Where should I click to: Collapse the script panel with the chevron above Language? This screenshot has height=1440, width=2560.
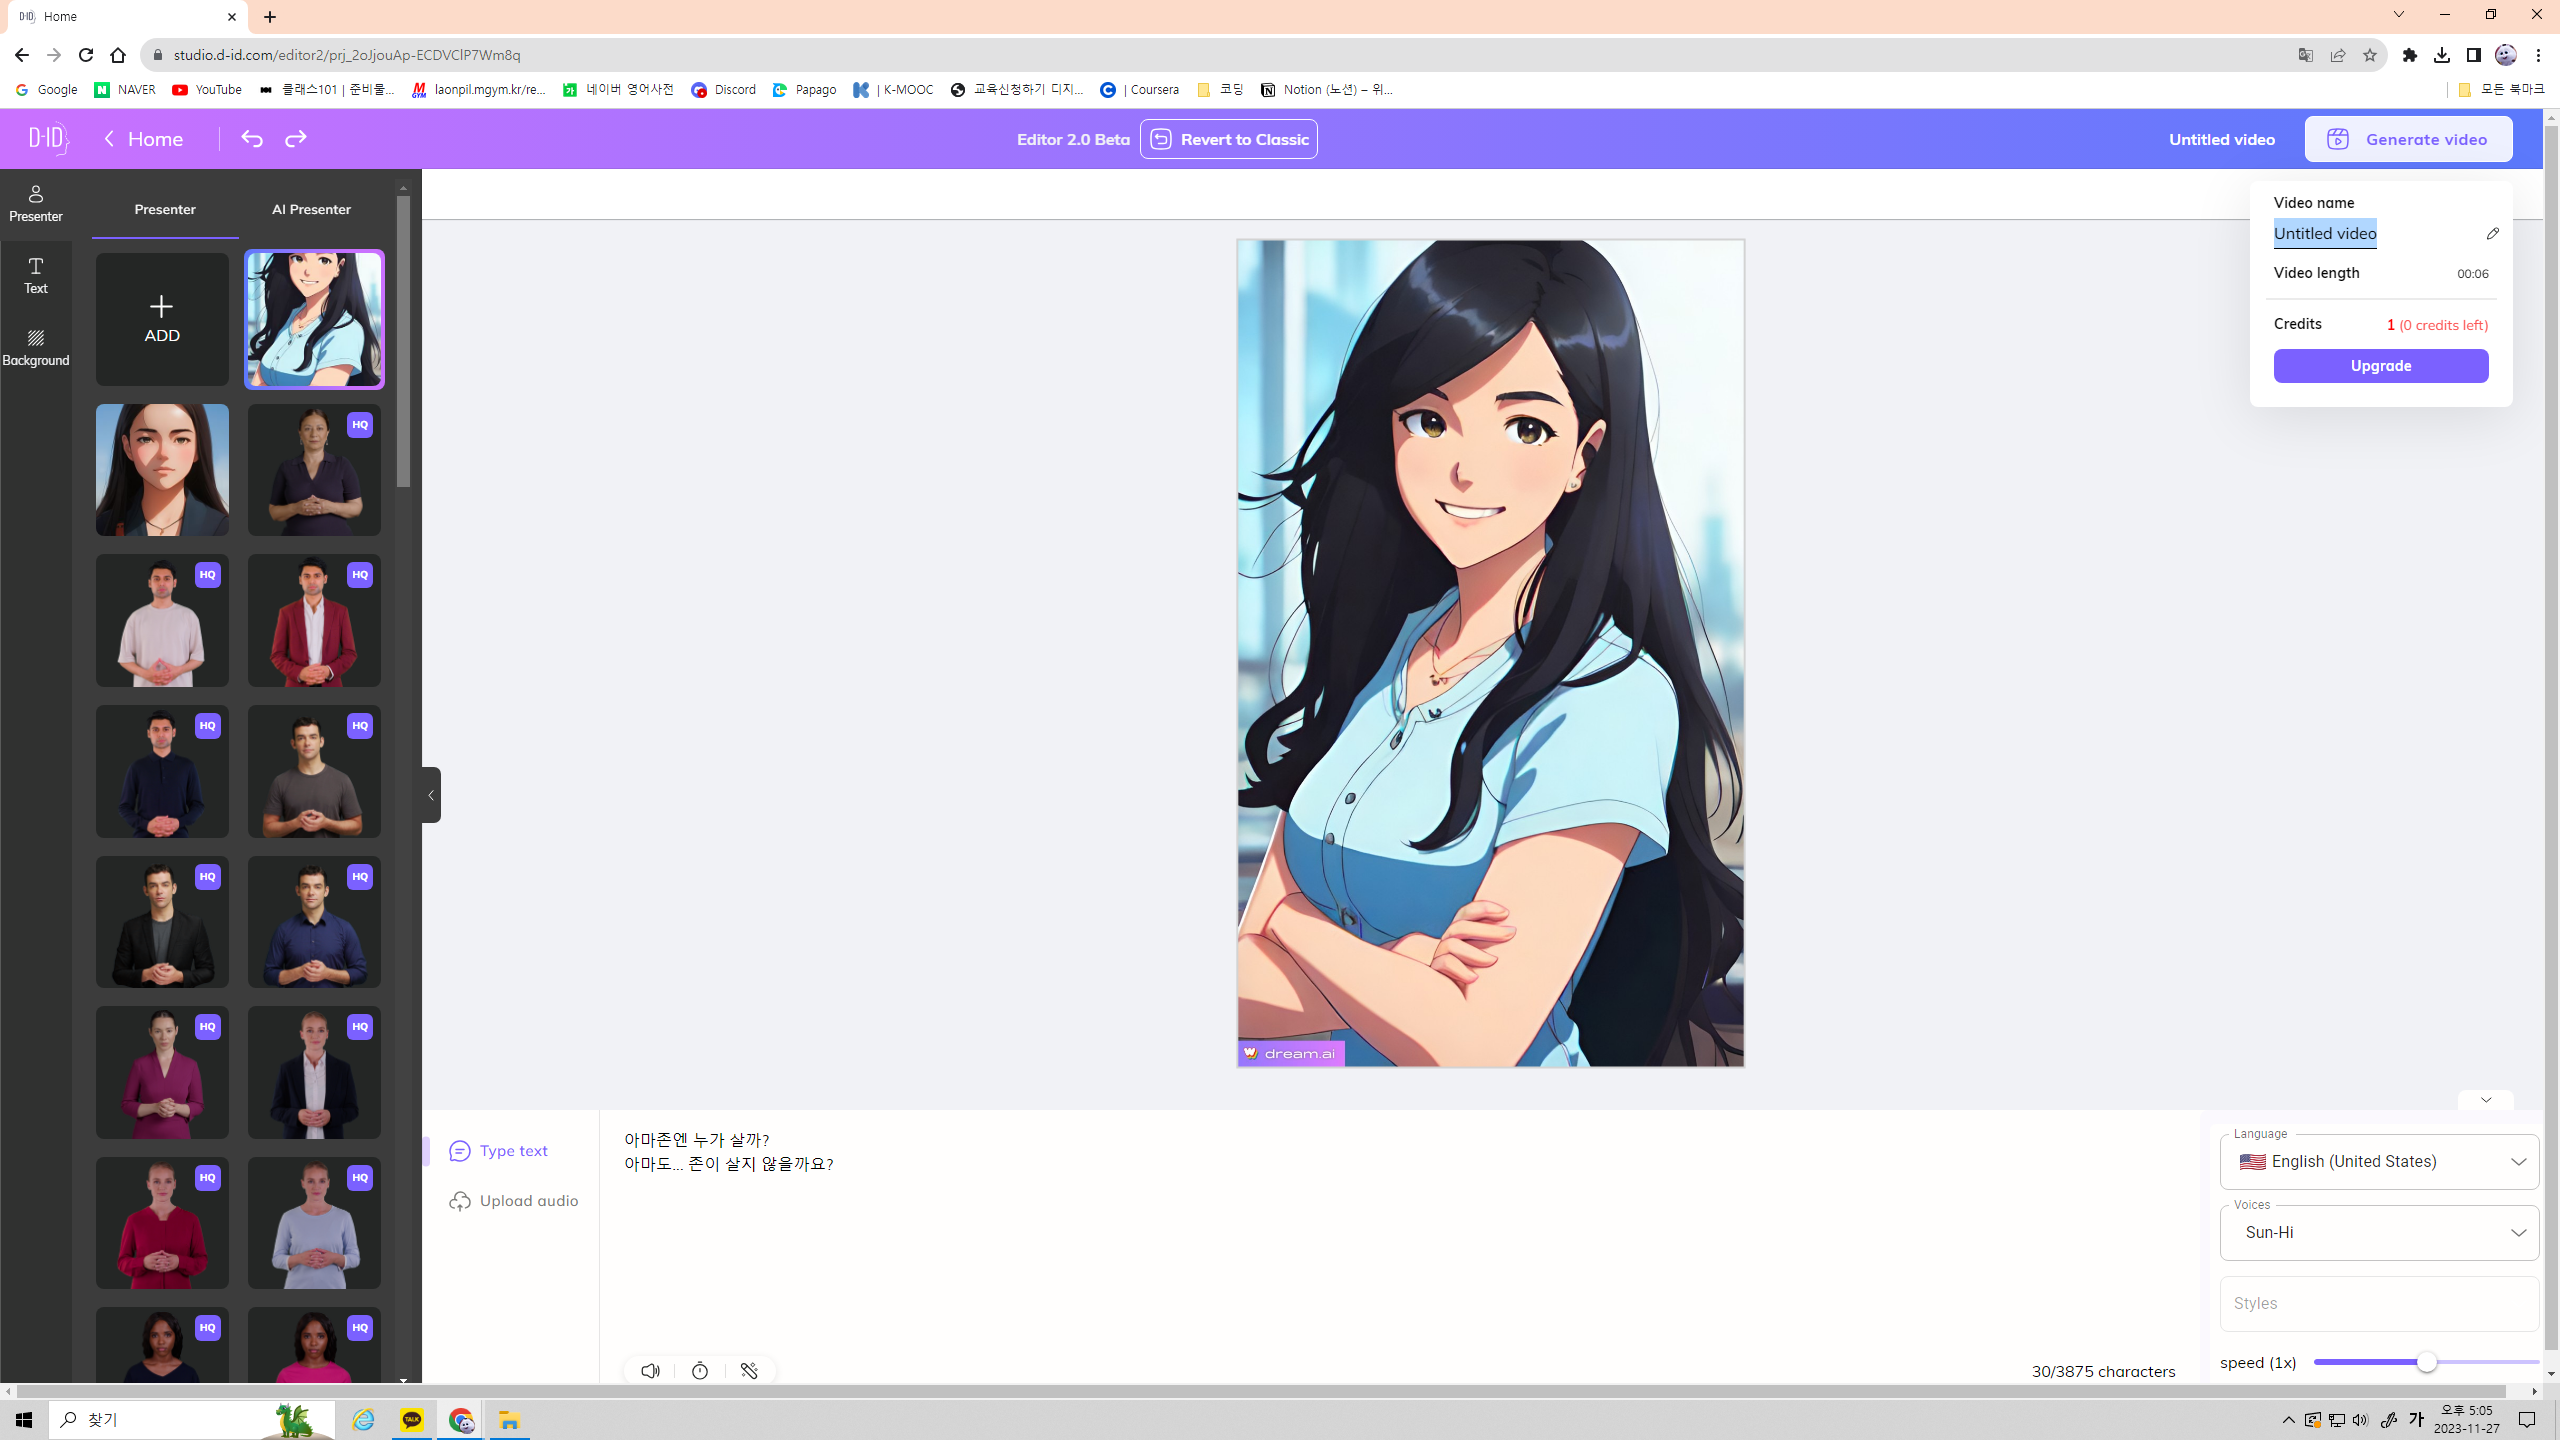coord(2486,1100)
